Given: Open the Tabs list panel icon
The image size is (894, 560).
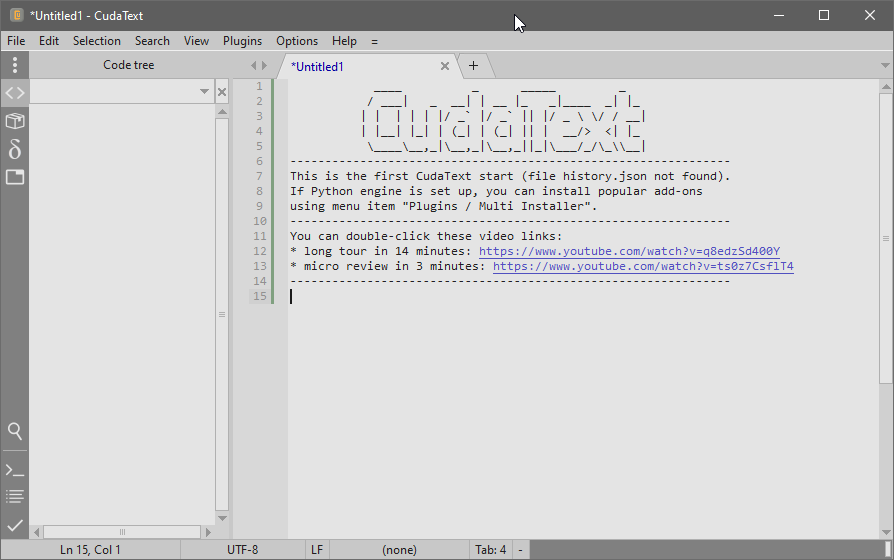Looking at the screenshot, I should coord(15,177).
